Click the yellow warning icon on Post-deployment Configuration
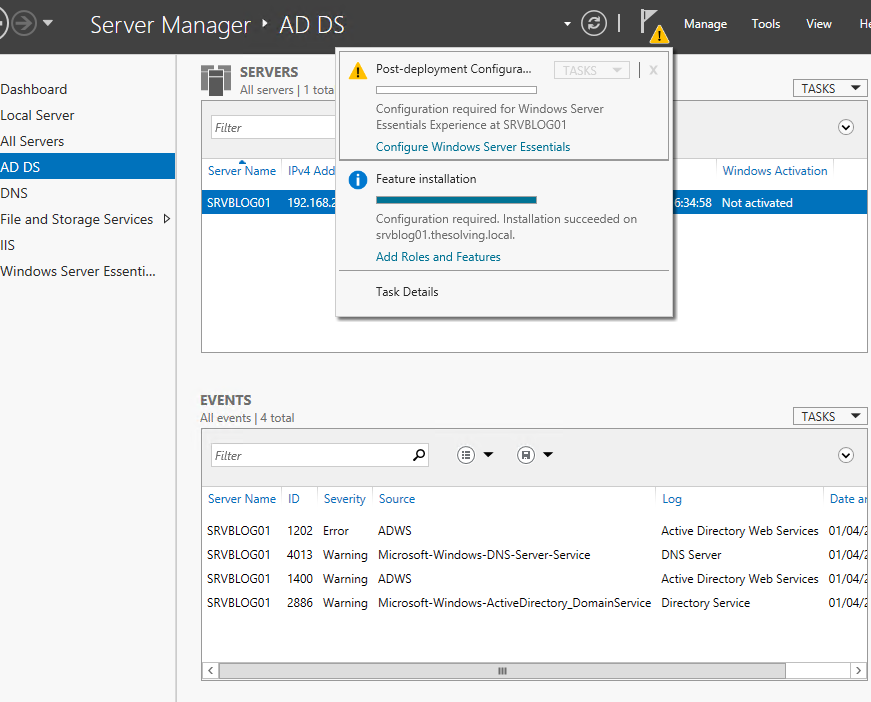 pos(357,70)
